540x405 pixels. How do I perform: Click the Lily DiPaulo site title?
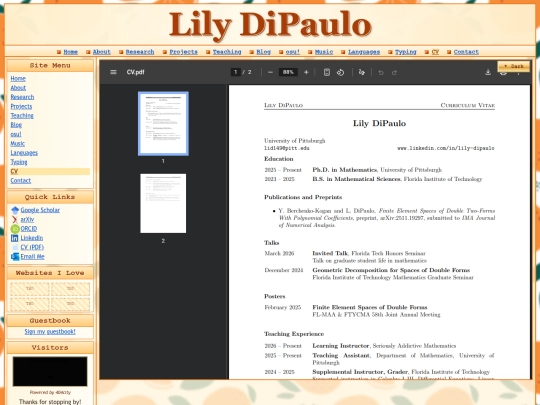pos(270,24)
